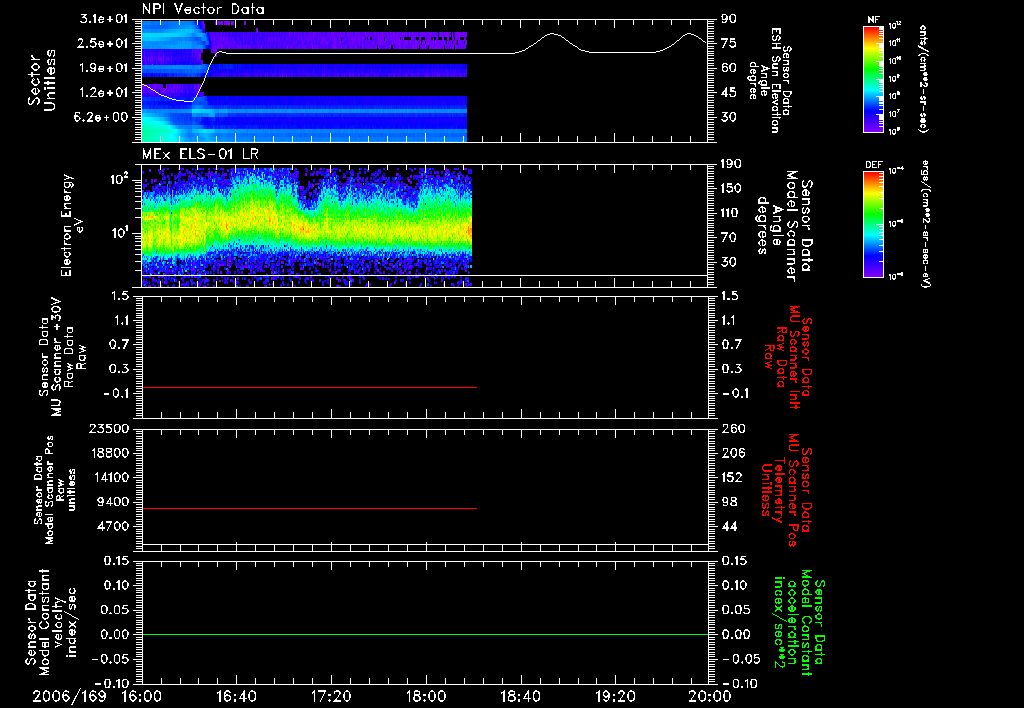Viewport: 1024px width, 708px height.
Task: Click the 19:20 time tick label
Action: [x=615, y=696]
